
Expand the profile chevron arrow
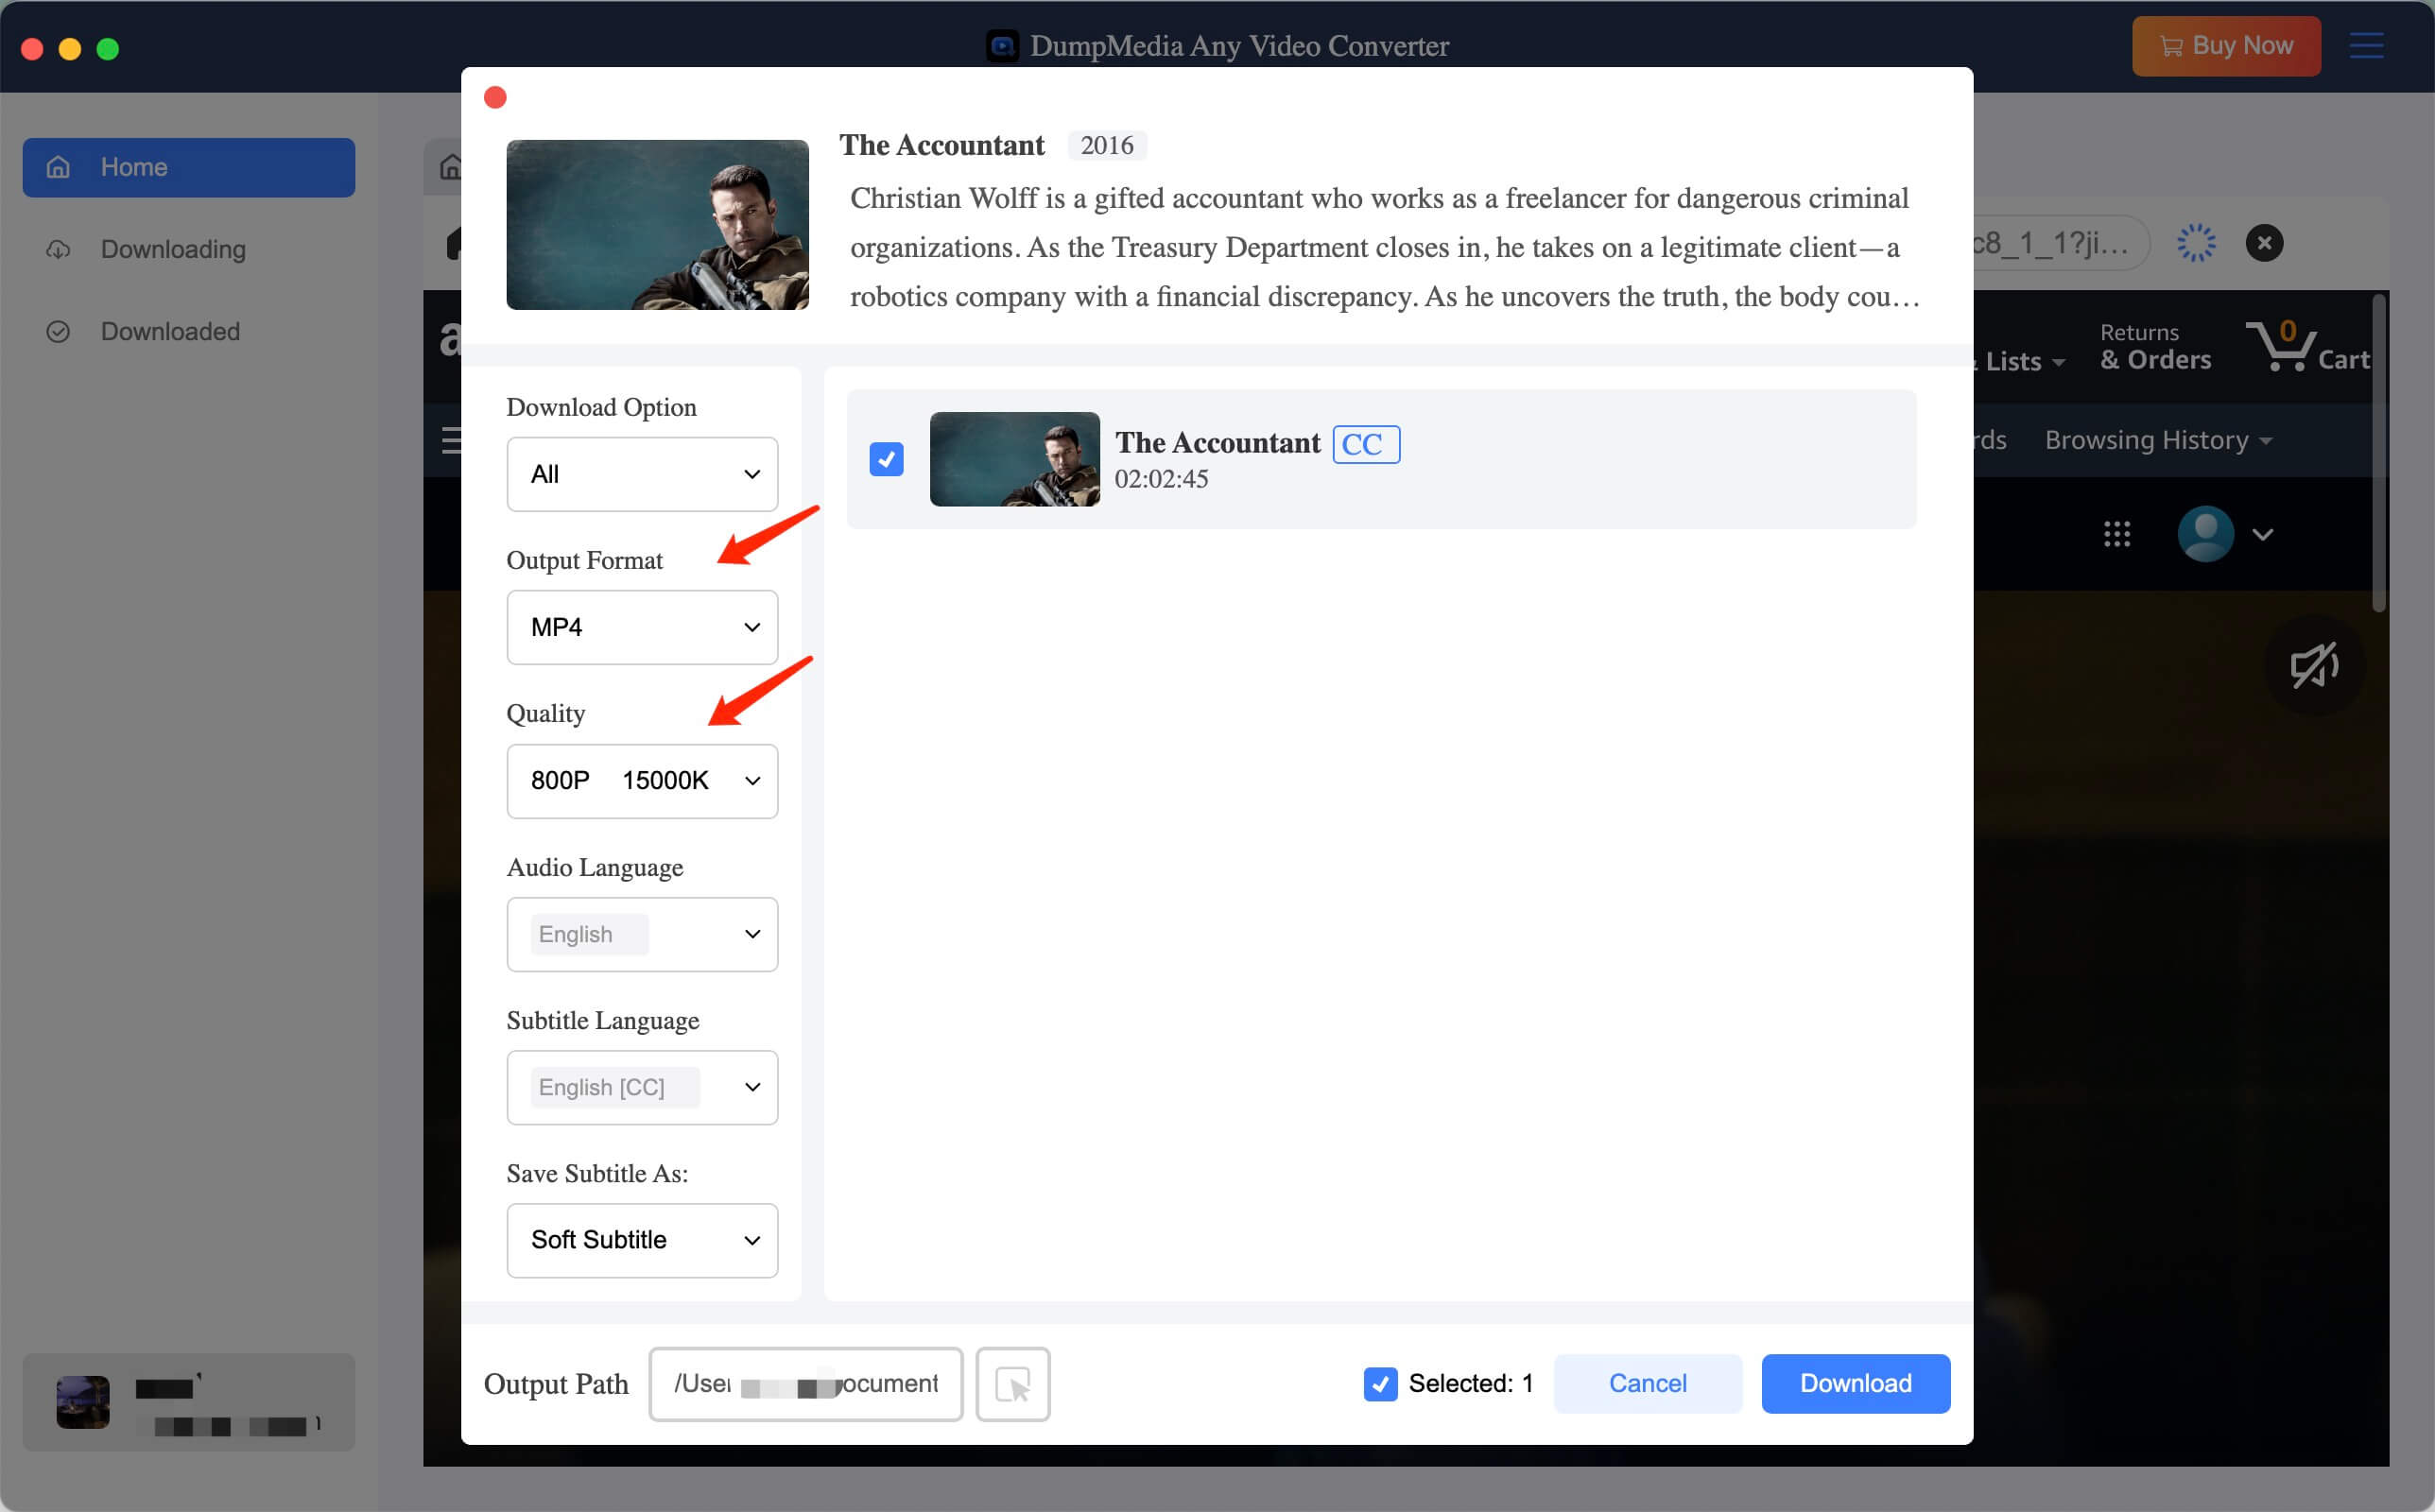[x=2263, y=535]
